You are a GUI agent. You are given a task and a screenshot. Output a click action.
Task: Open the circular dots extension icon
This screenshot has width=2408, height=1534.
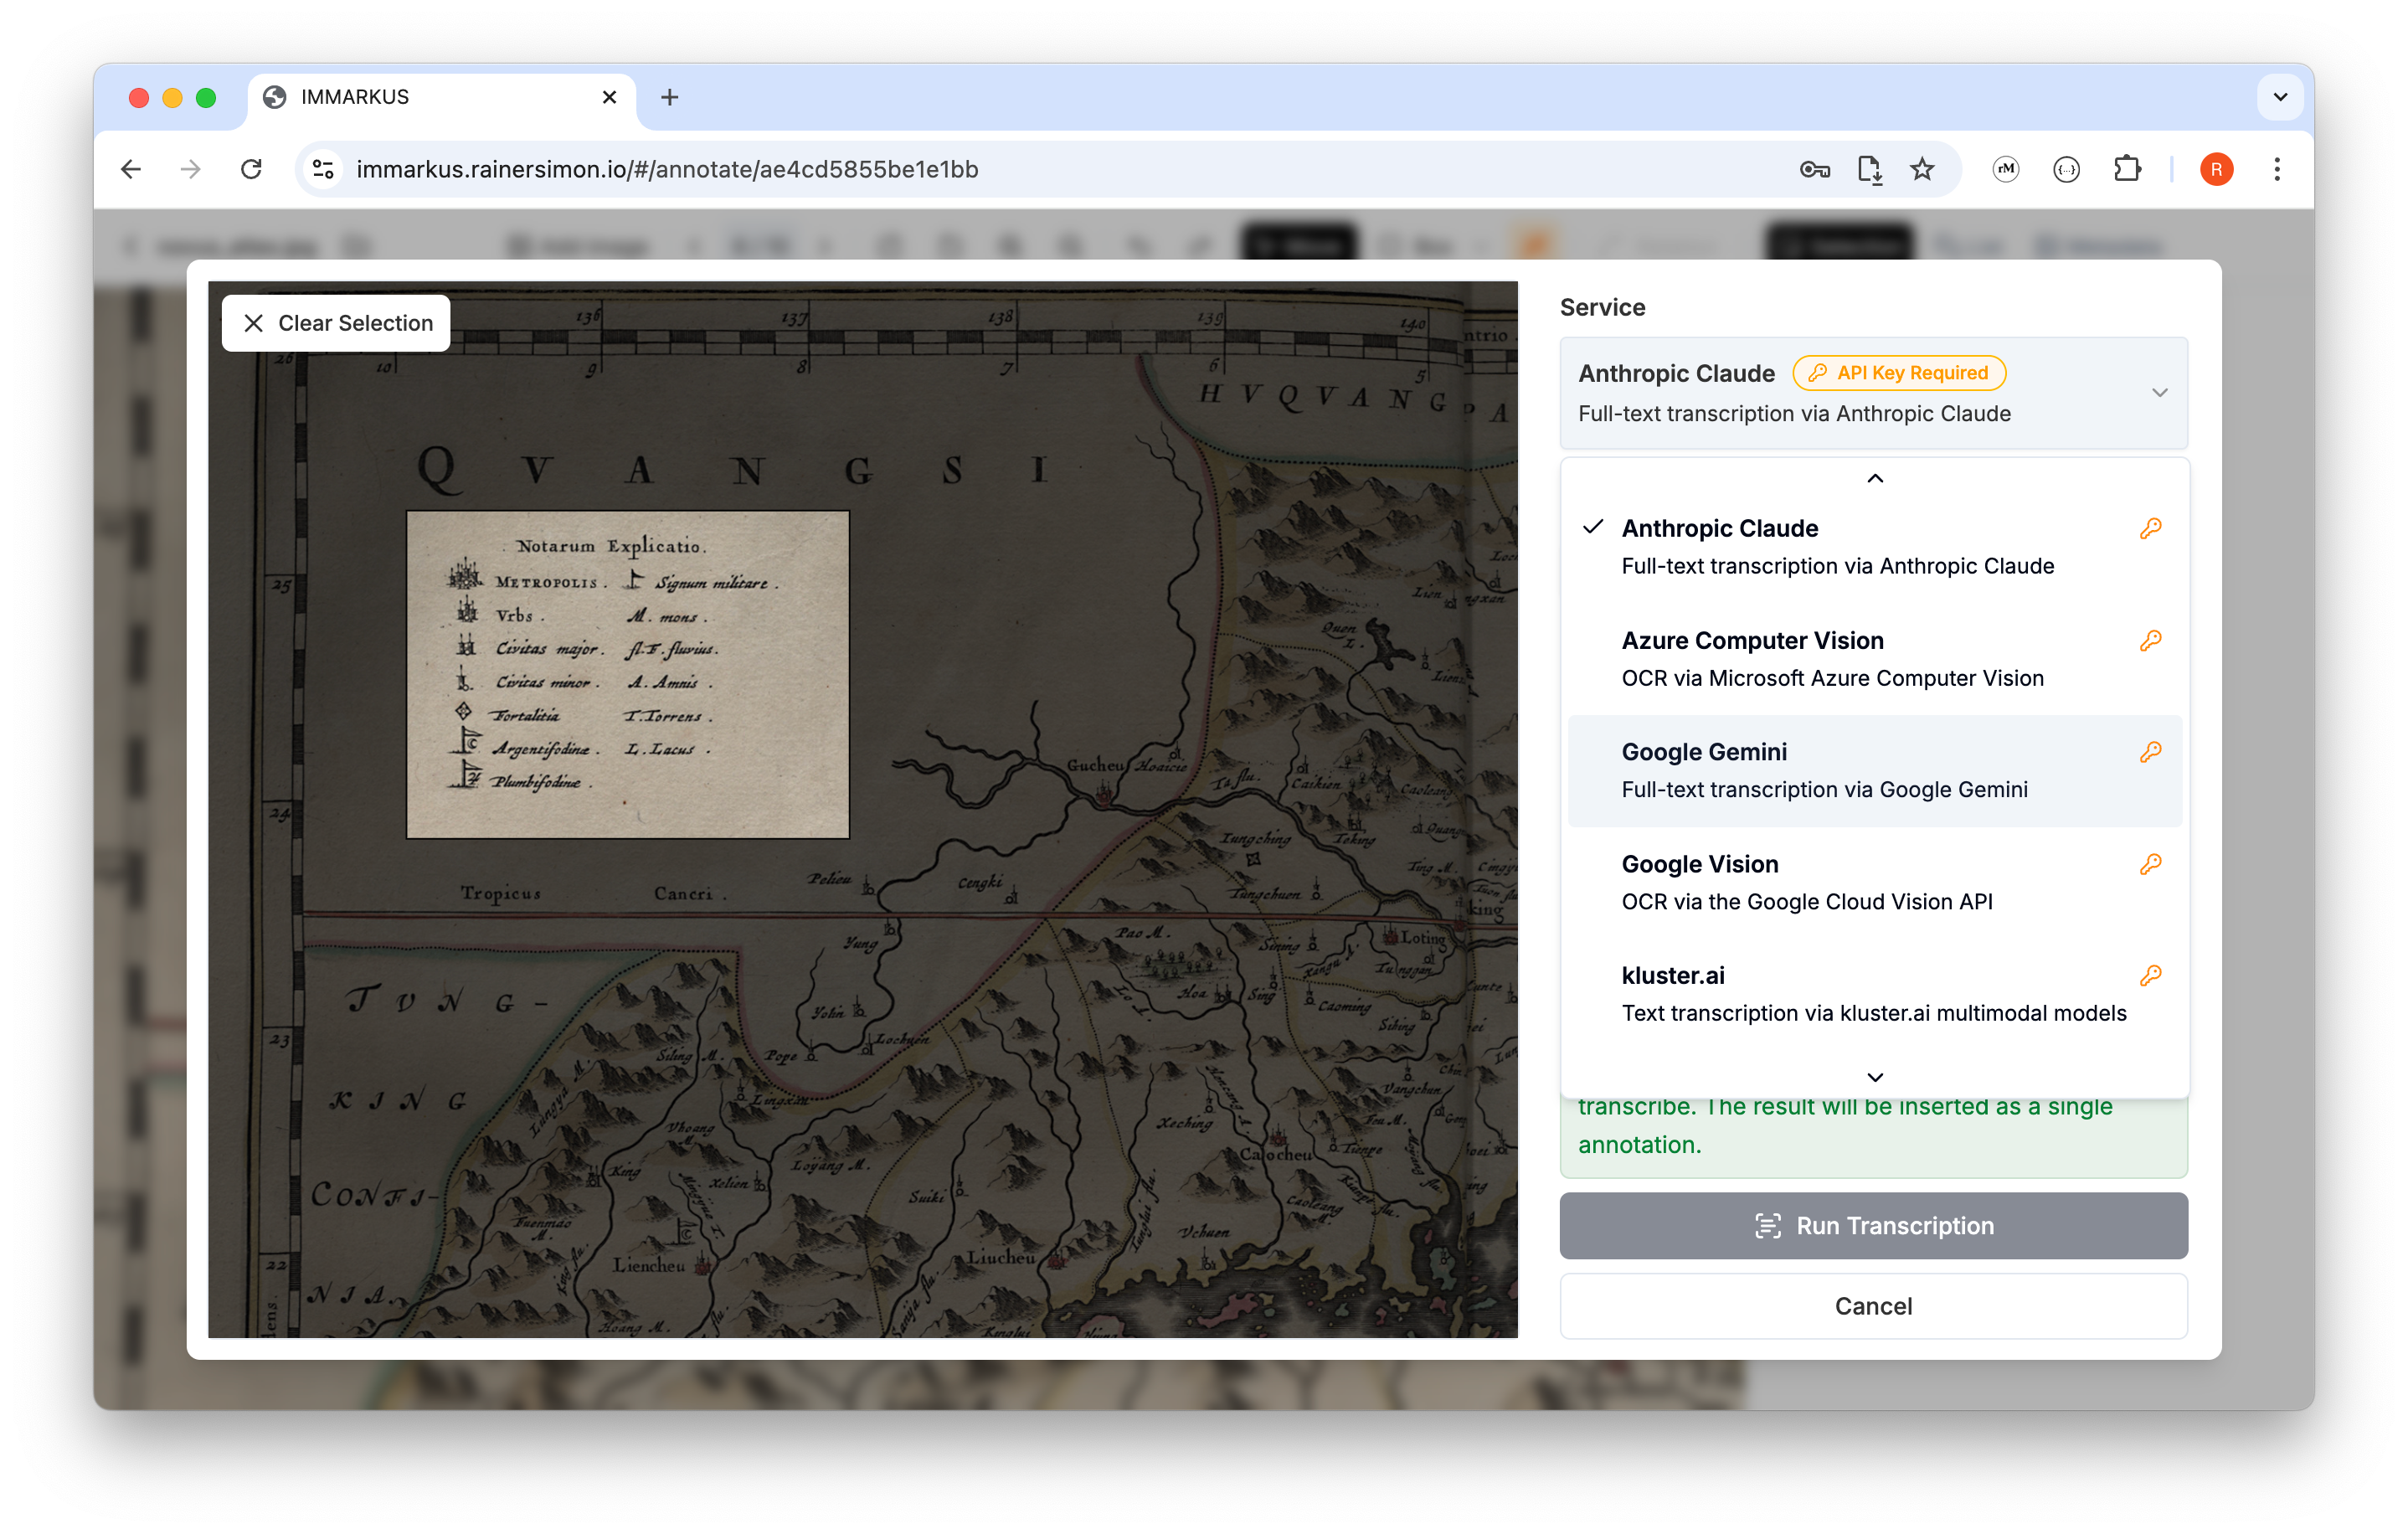(x=2066, y=169)
